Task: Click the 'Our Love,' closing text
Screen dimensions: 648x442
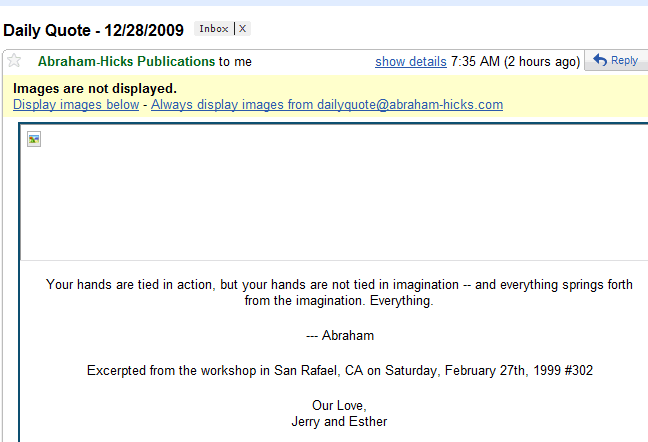Action: coord(339,406)
